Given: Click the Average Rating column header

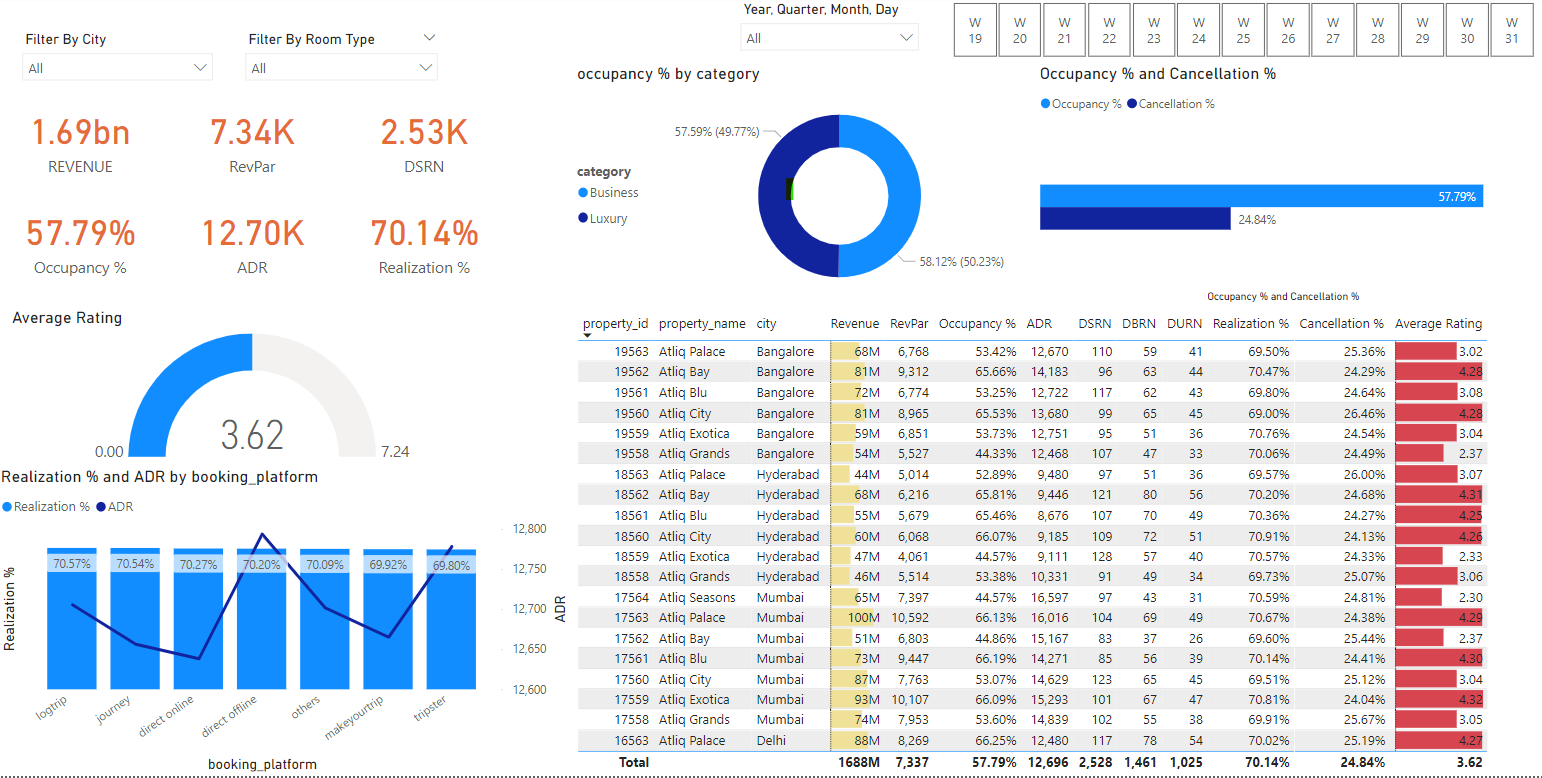Looking at the screenshot, I should pos(1438,323).
